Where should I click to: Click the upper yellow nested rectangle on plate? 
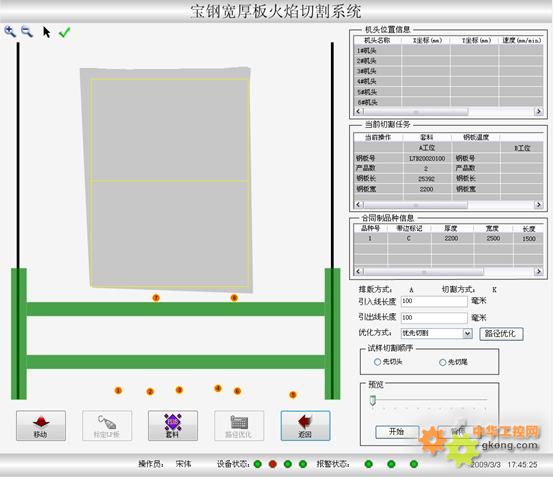170,130
